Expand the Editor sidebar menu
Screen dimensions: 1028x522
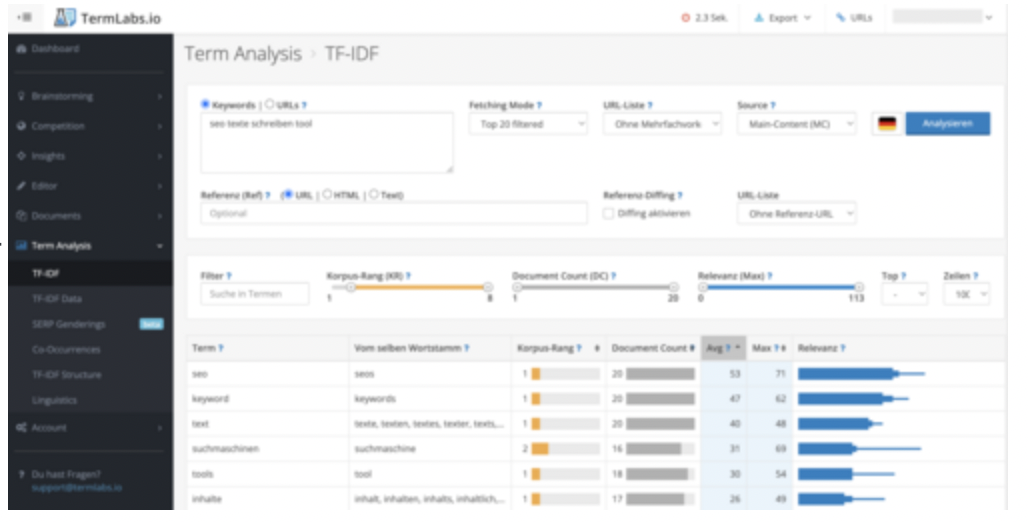90,186
